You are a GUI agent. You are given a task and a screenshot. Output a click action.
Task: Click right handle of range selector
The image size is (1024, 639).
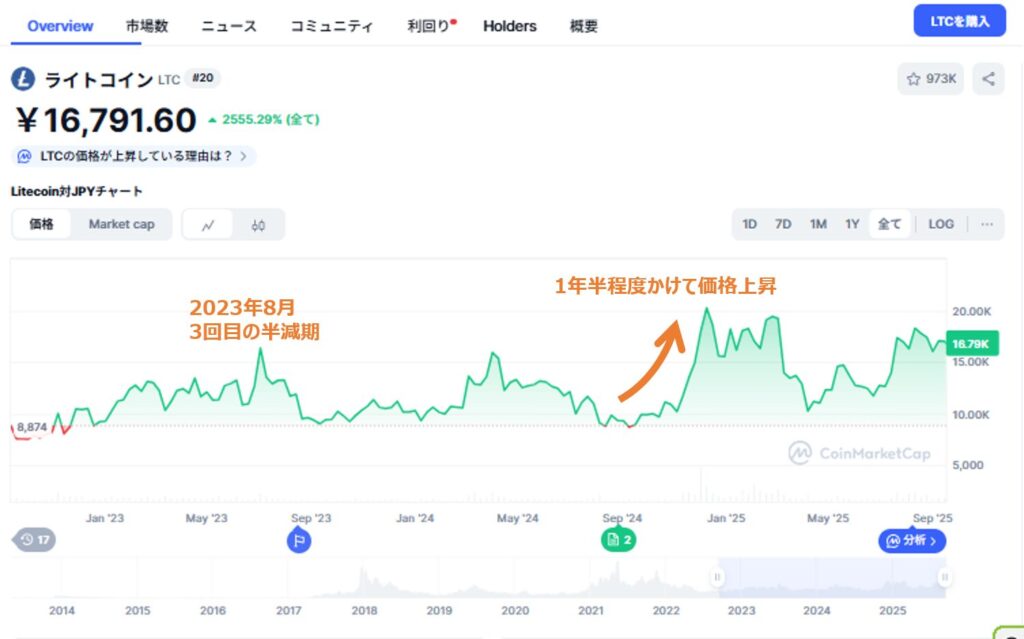point(944,577)
